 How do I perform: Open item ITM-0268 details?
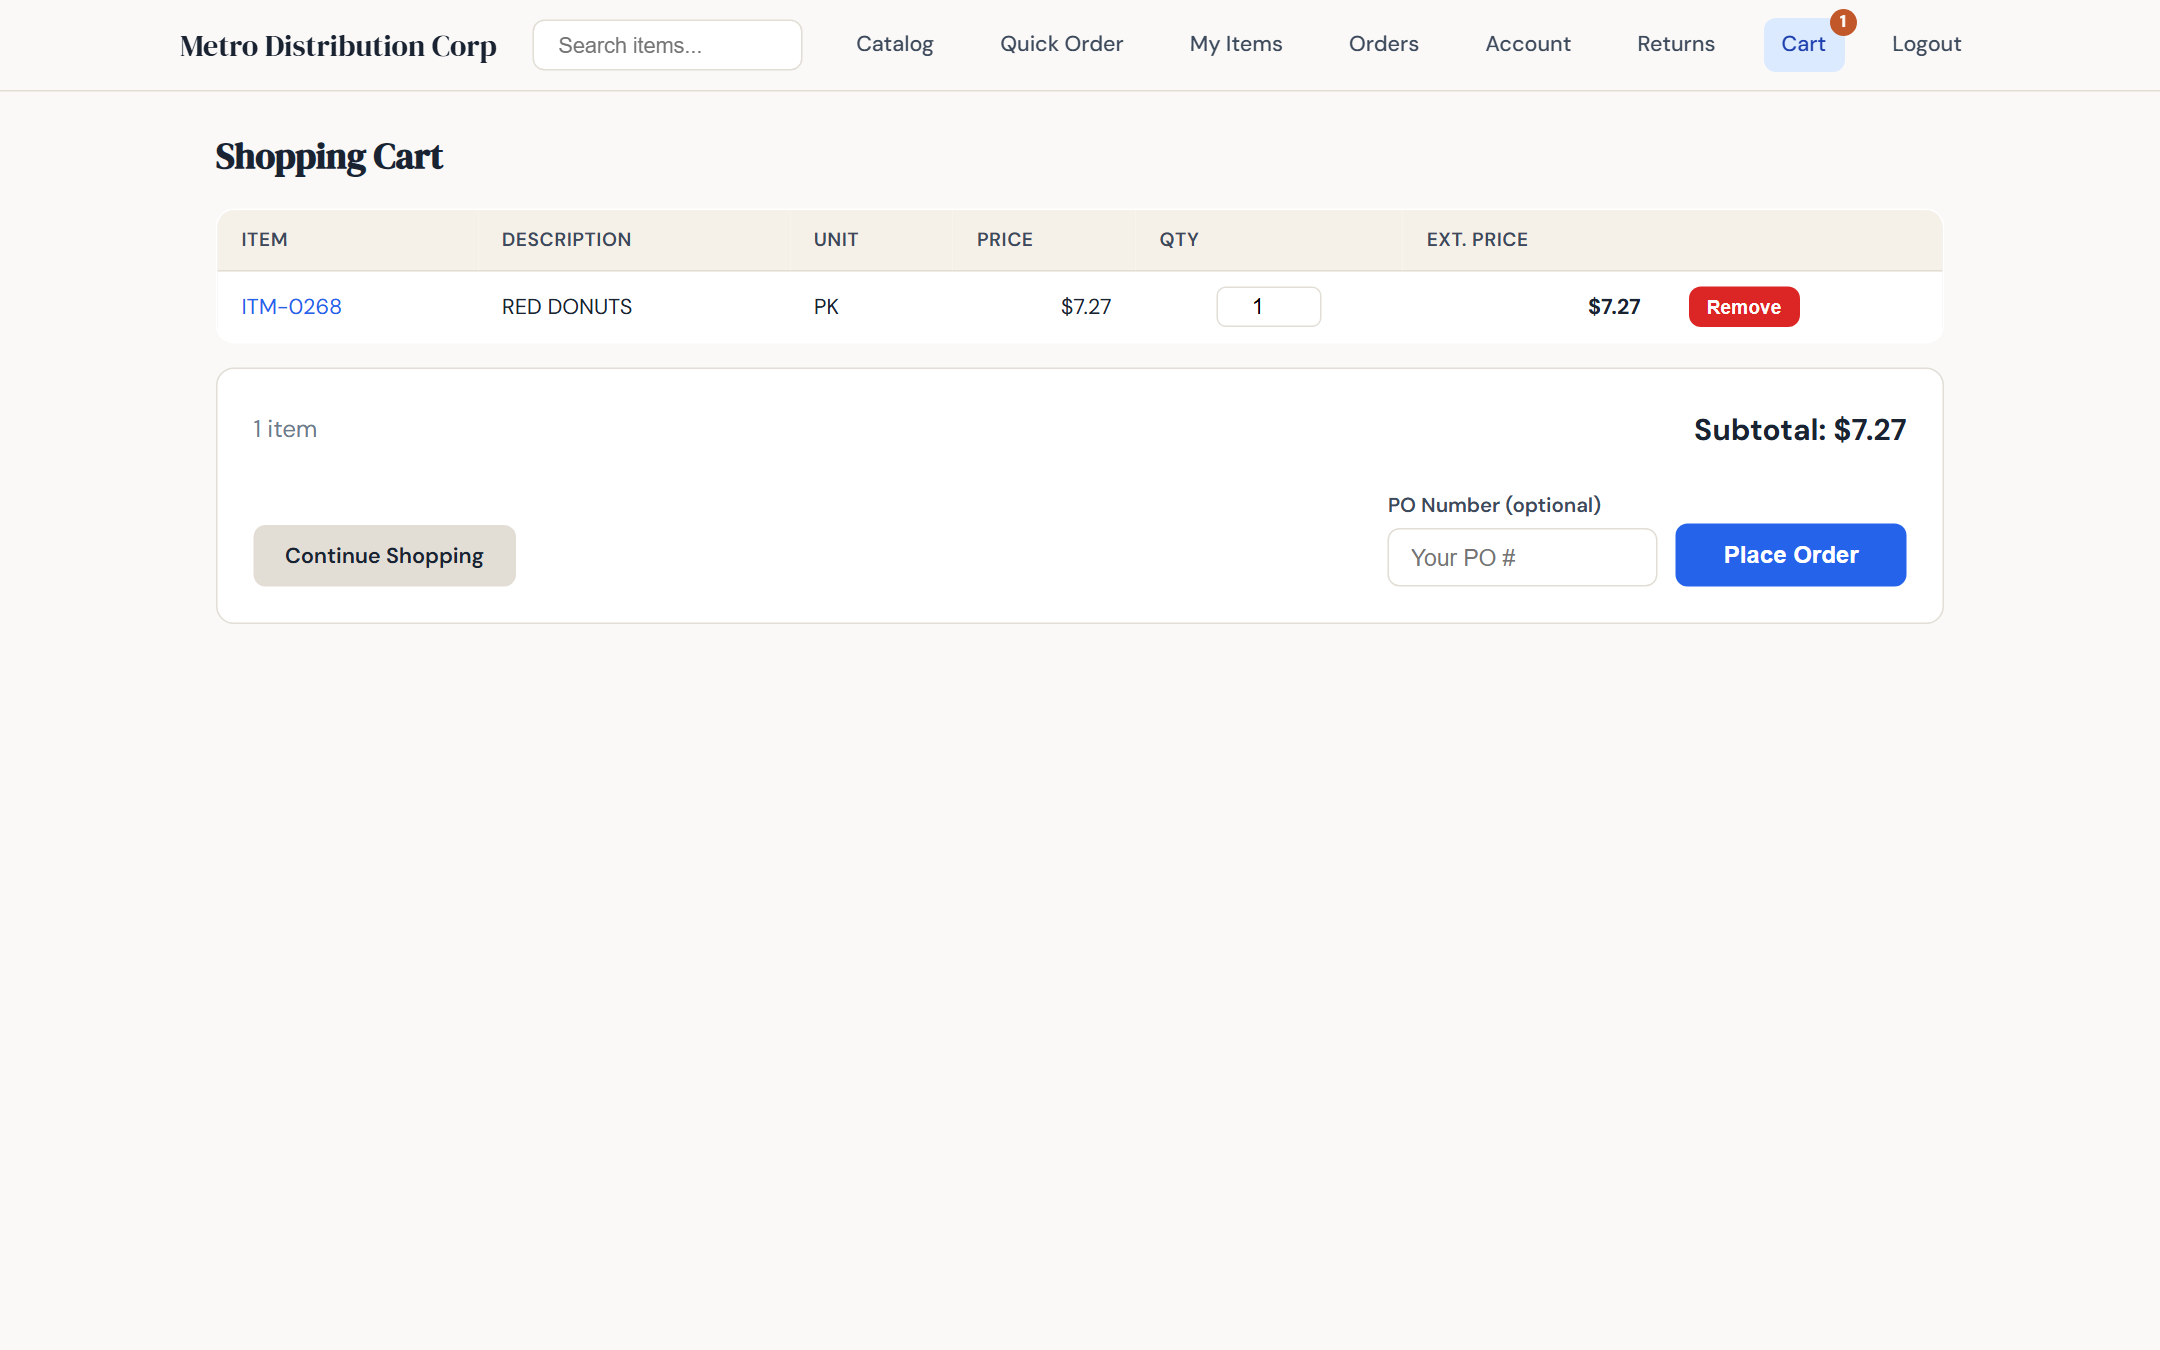coord(292,306)
